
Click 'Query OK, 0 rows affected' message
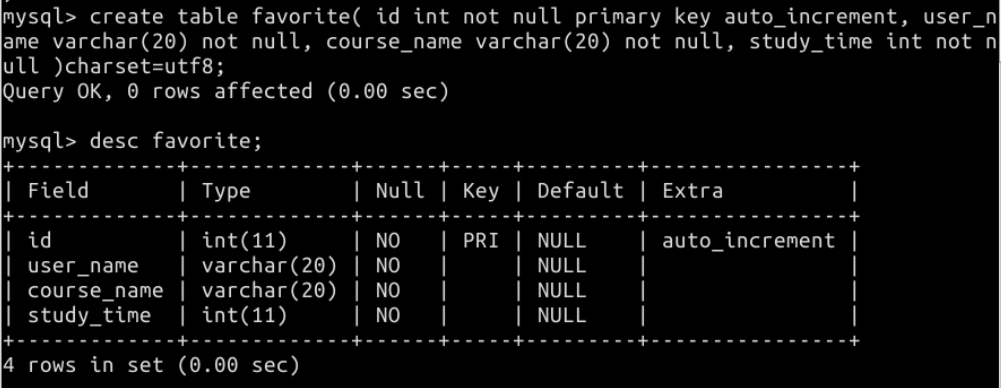coord(158,92)
